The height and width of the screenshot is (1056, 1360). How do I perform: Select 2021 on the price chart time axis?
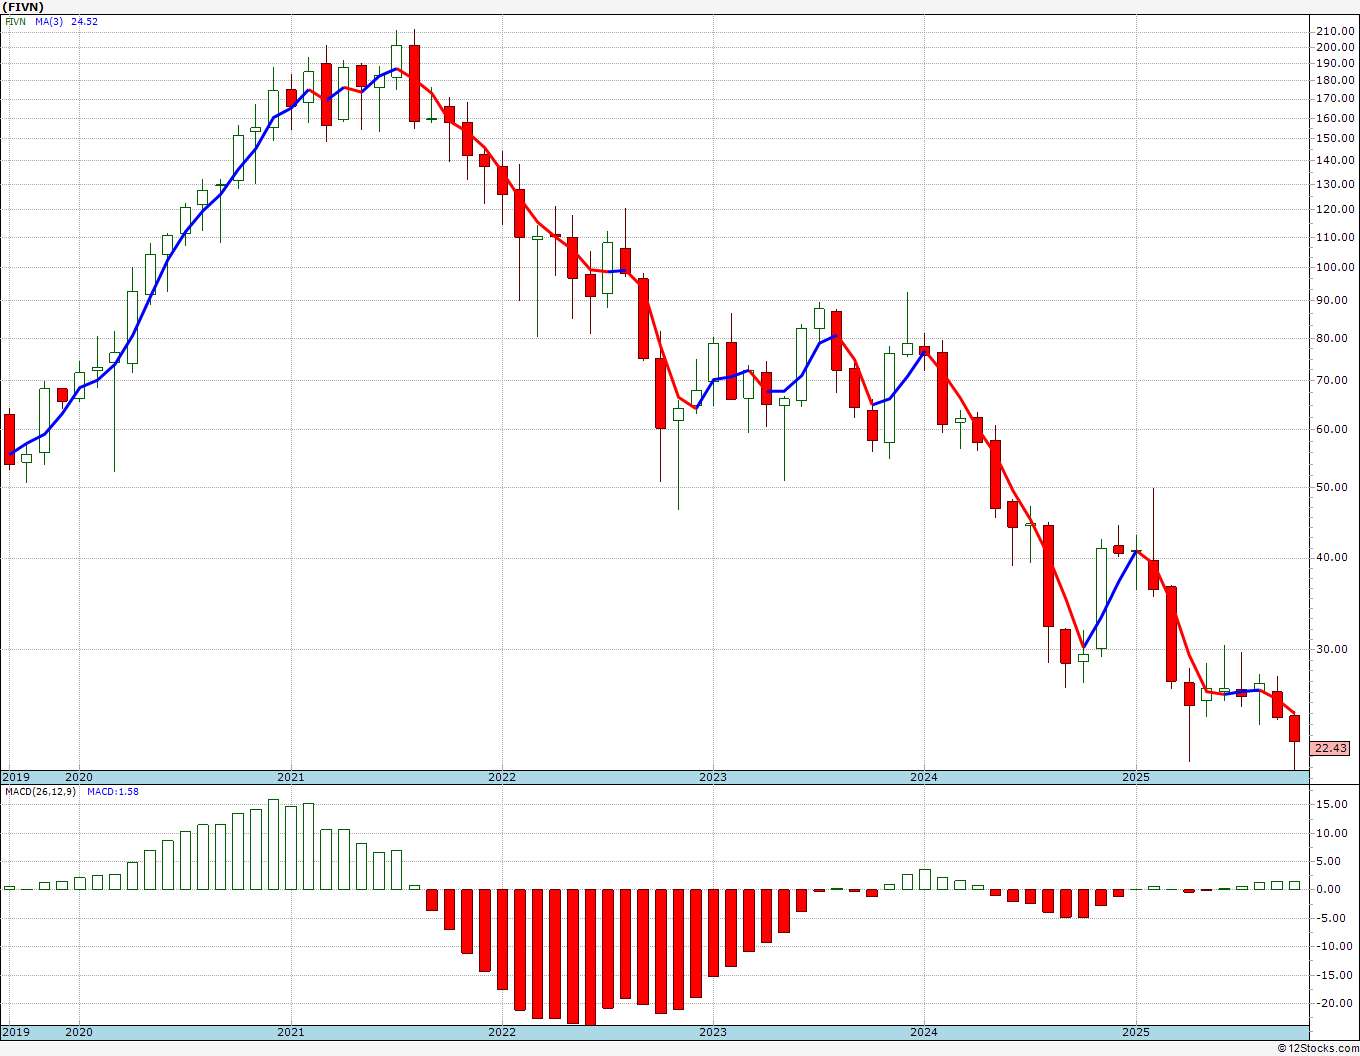291,777
